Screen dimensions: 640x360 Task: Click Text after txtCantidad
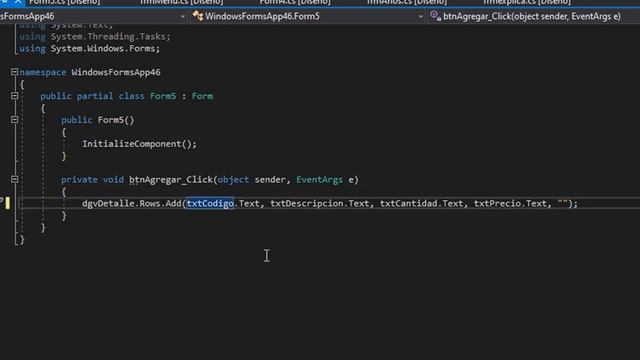pos(453,203)
